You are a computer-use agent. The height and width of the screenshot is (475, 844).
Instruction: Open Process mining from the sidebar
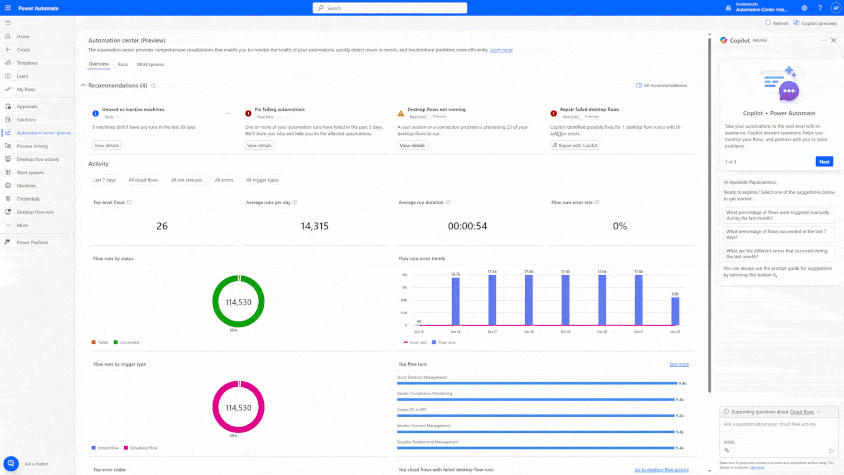tap(32, 145)
